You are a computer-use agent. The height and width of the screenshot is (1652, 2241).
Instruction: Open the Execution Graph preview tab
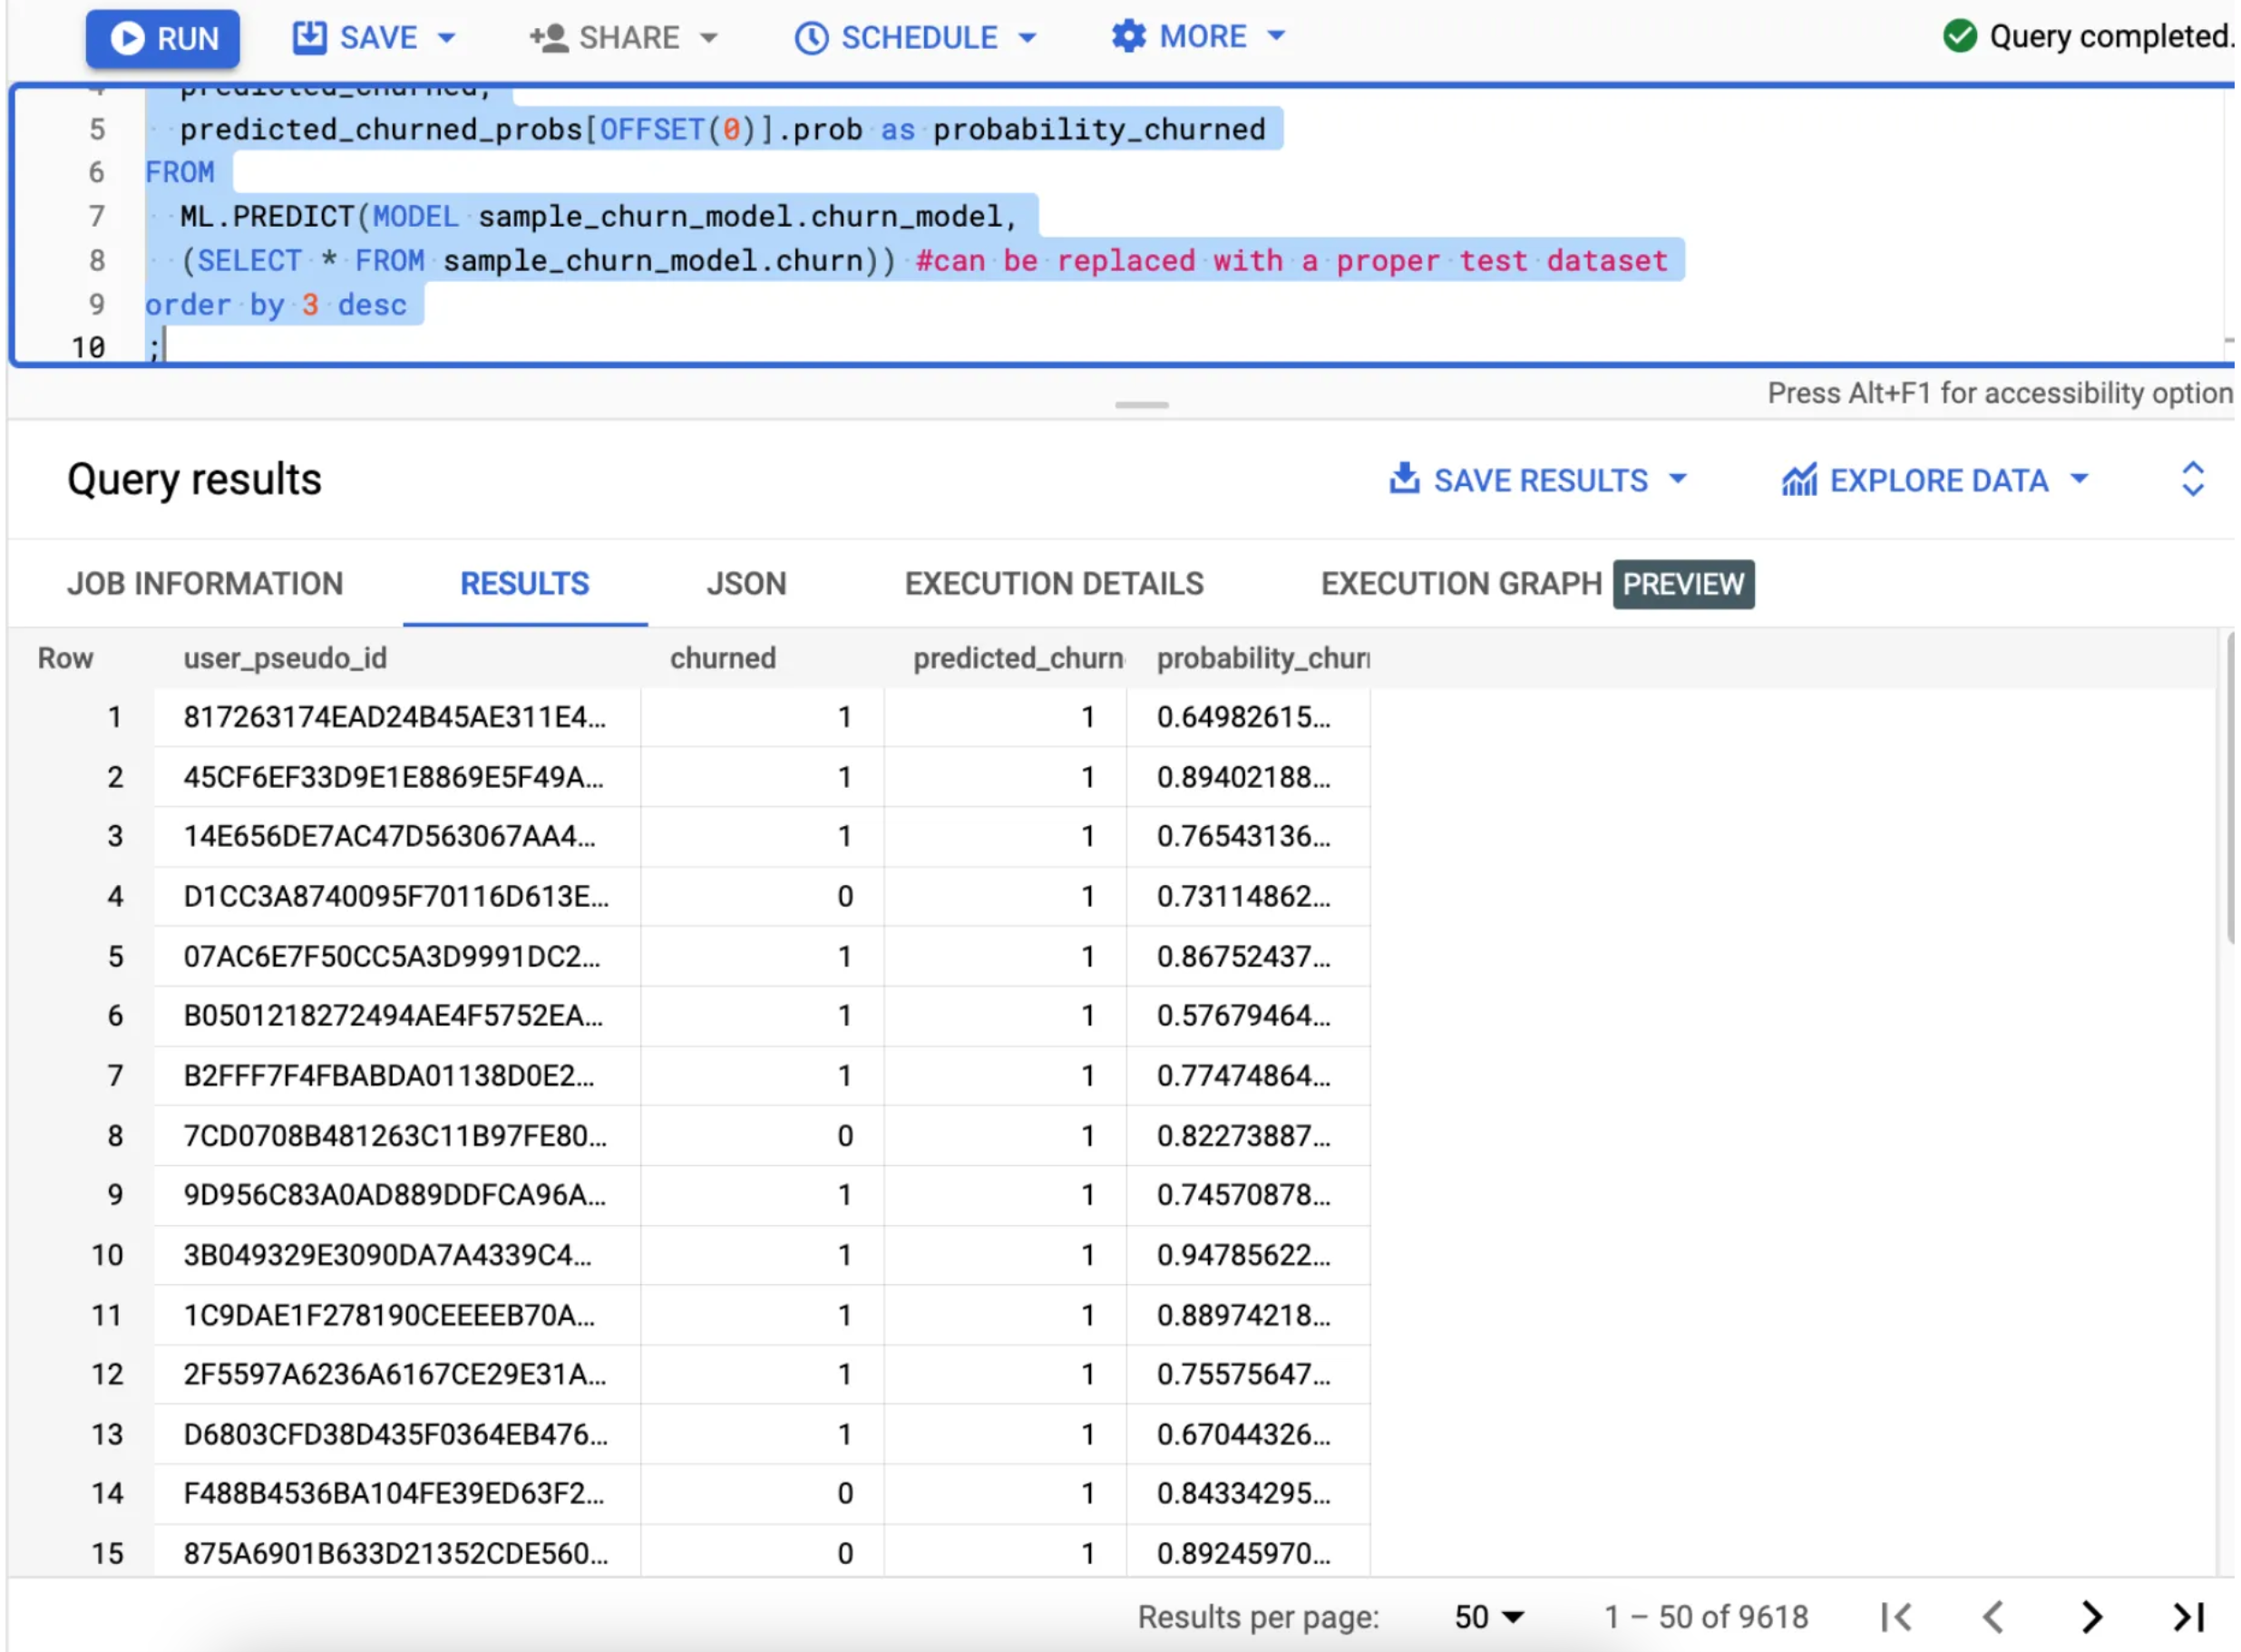click(x=1536, y=584)
